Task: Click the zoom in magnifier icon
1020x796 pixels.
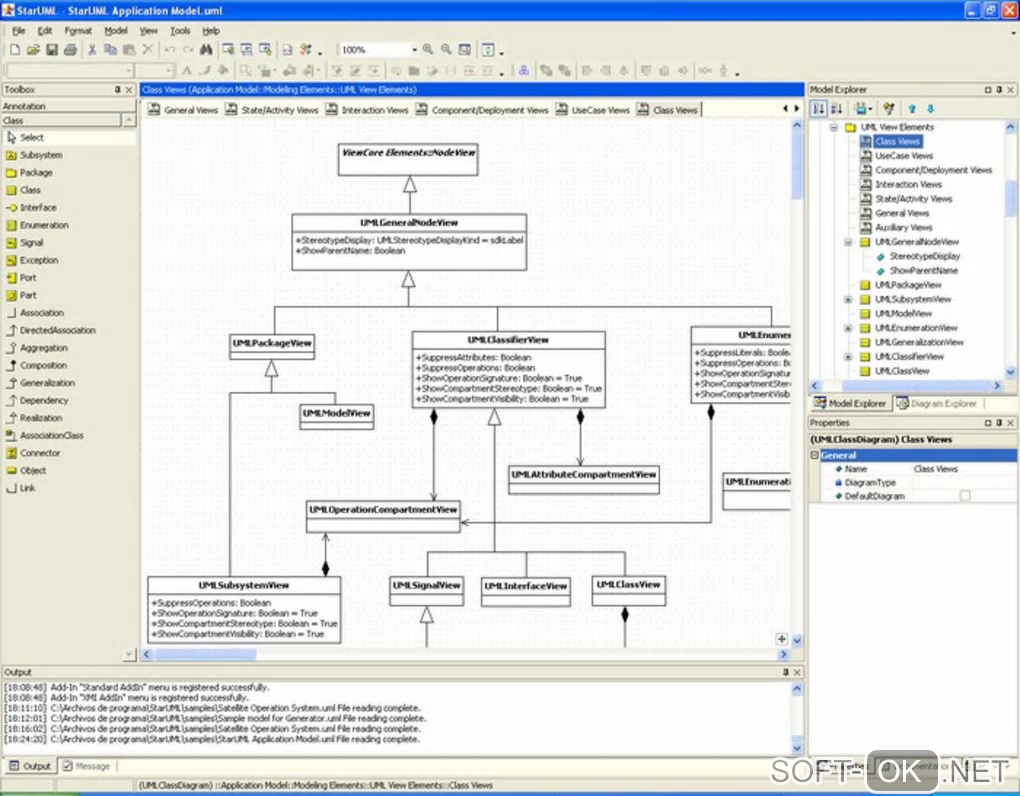Action: point(428,49)
